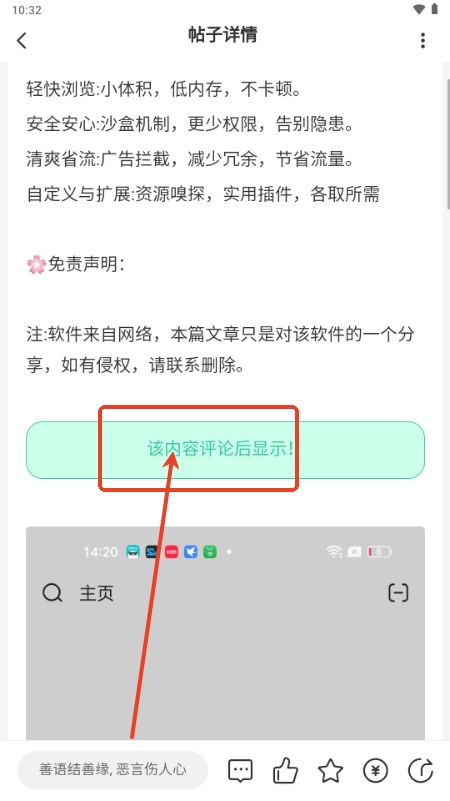Click the bracket icon at the screenshot's right
450x801 pixels.
[x=398, y=593]
